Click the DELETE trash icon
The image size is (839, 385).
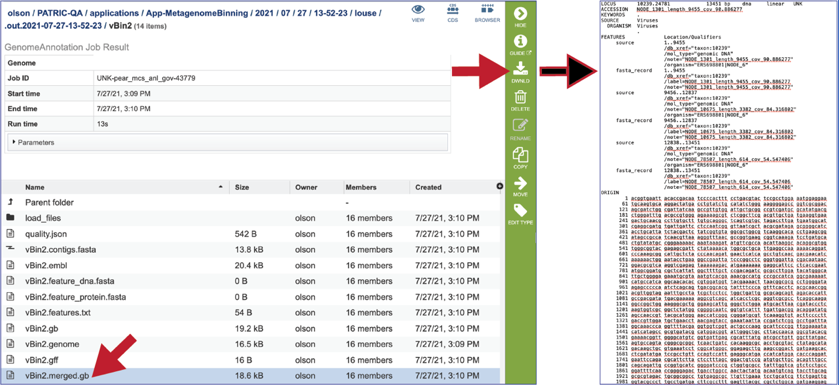(x=520, y=97)
